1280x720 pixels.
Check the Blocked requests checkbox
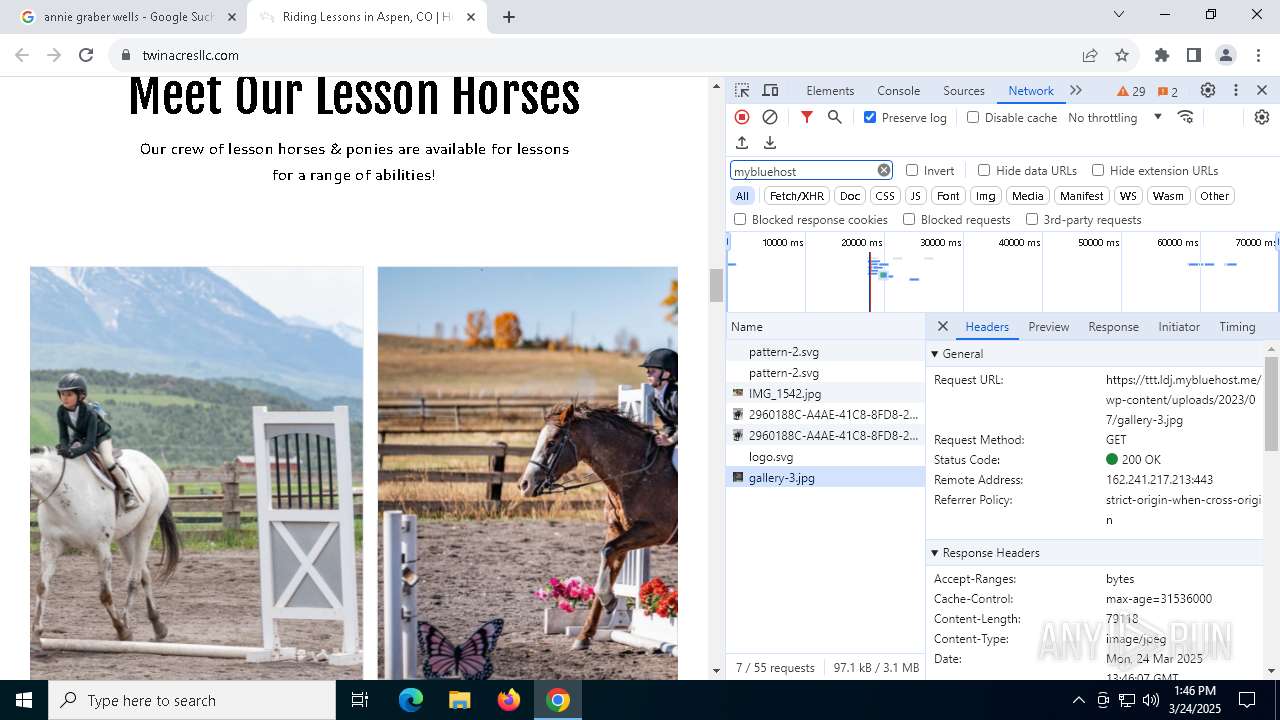point(909,219)
